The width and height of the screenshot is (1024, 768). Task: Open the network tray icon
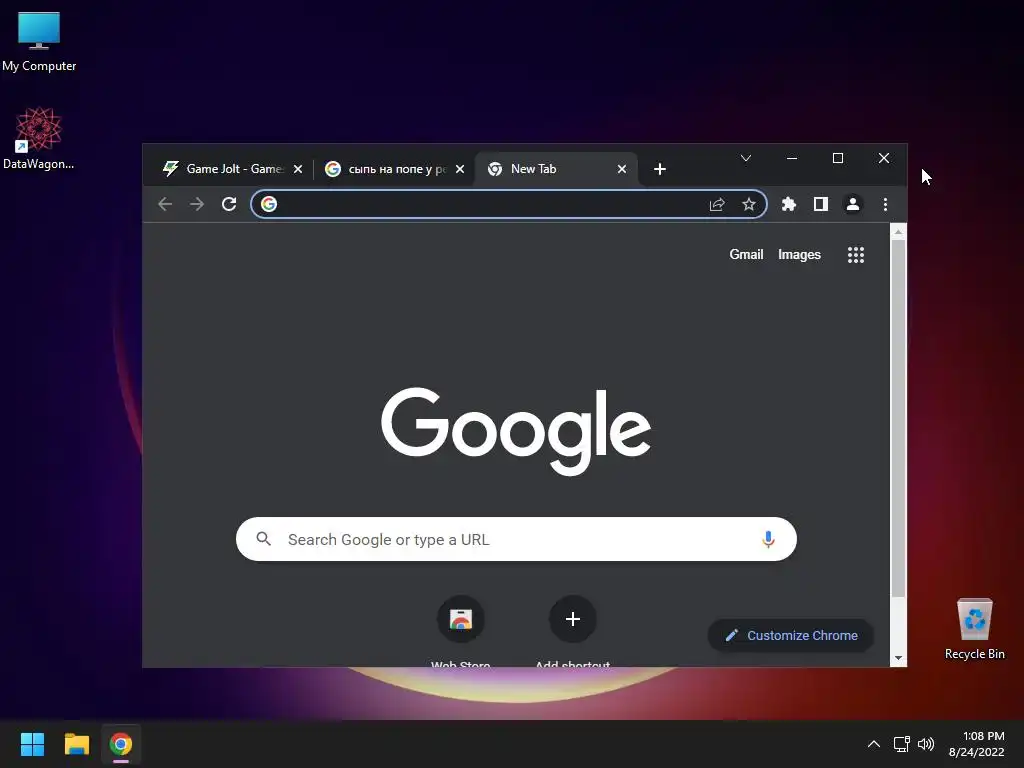[902, 744]
